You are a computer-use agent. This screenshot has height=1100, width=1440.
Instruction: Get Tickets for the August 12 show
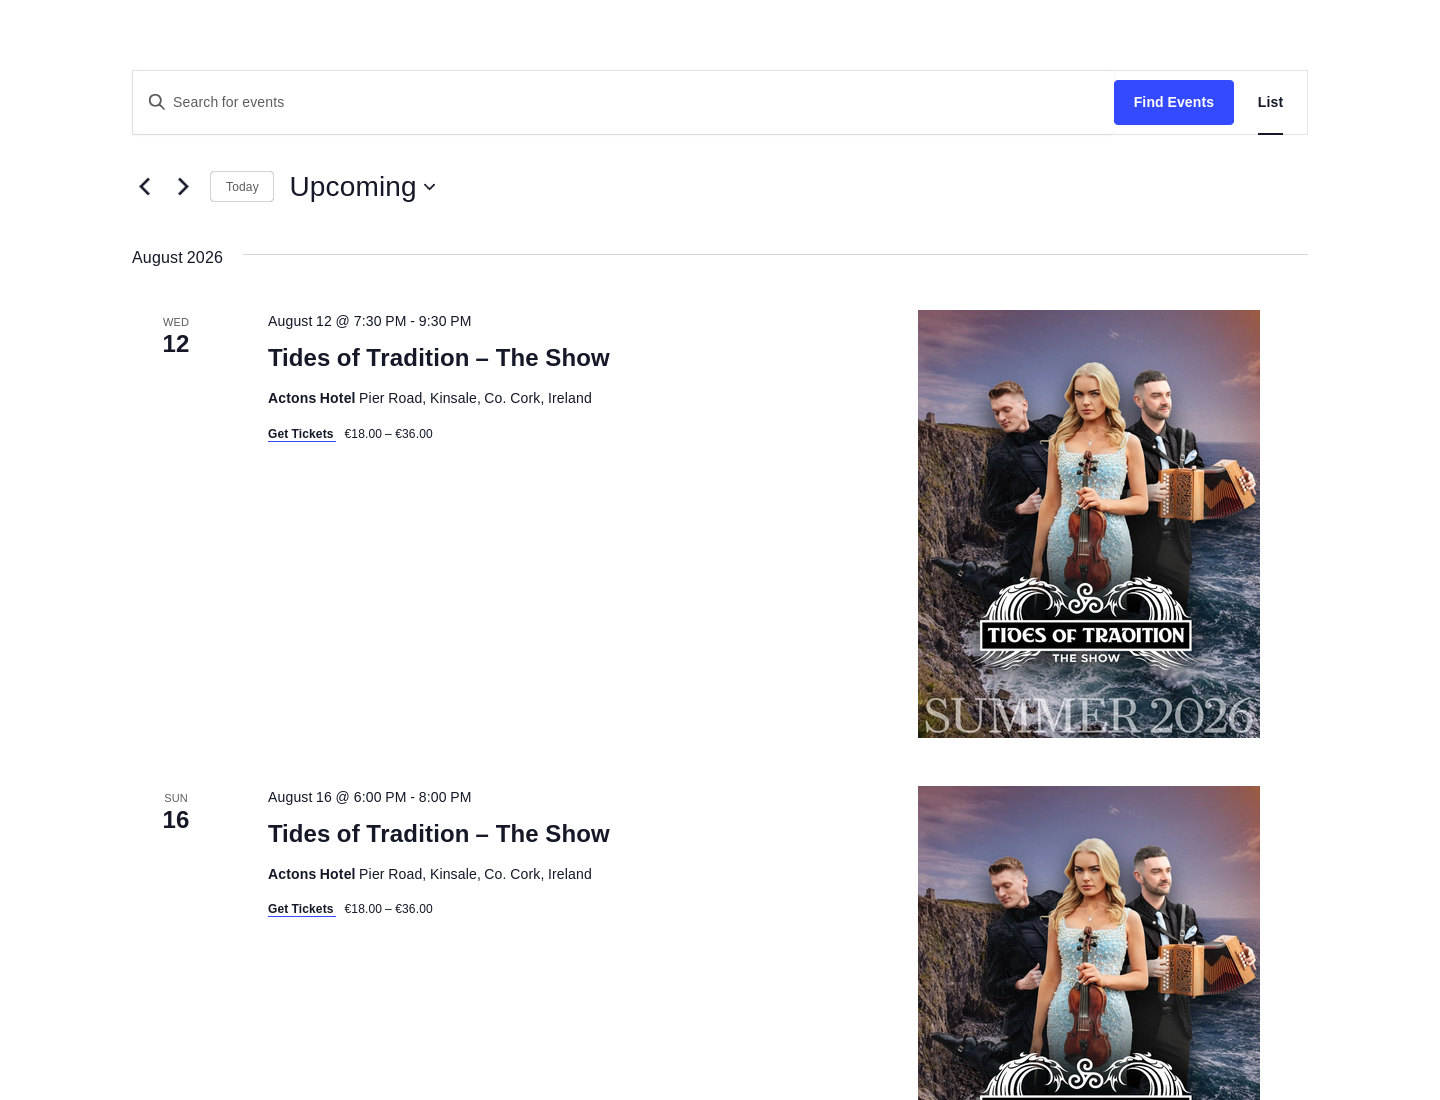[301, 434]
